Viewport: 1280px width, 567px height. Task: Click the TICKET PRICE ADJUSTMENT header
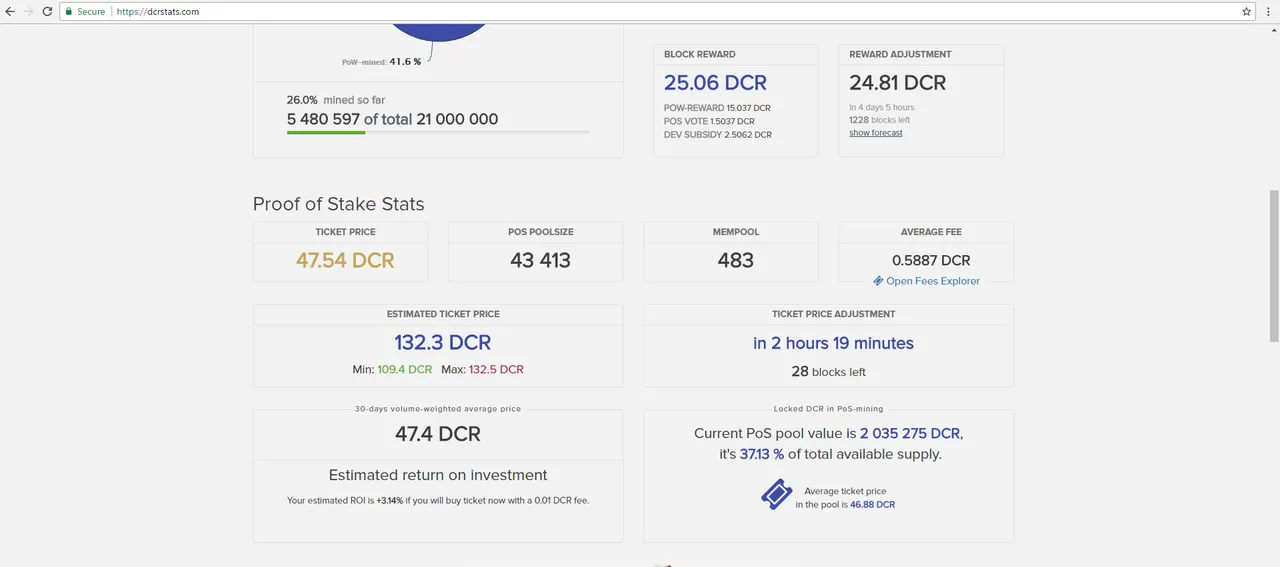click(x=834, y=314)
